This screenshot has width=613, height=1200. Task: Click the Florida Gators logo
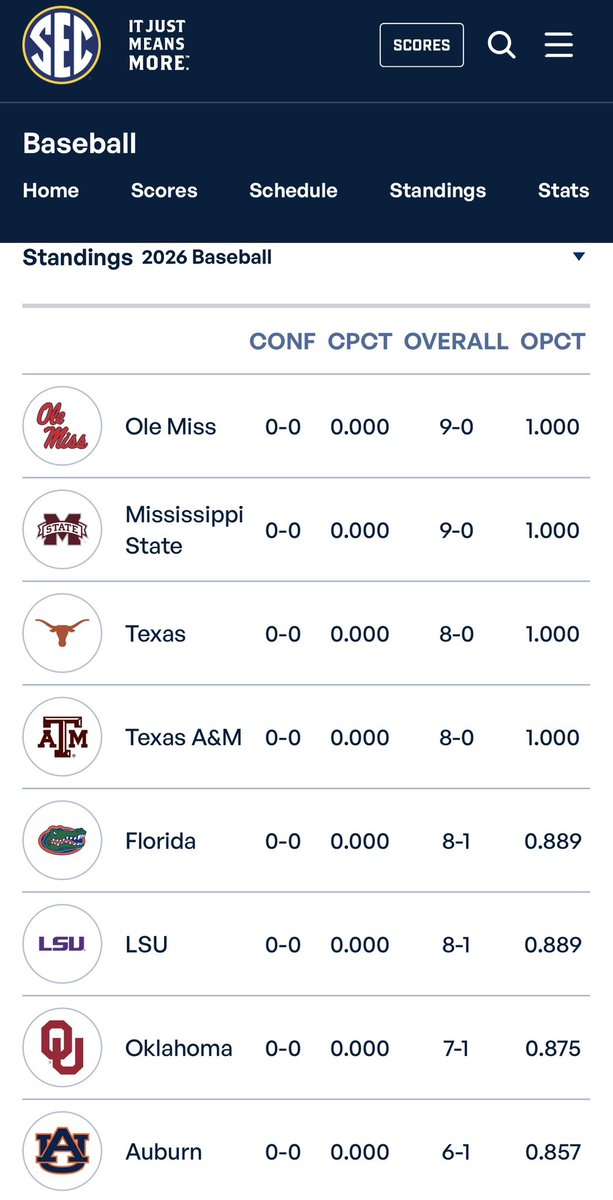coord(62,841)
